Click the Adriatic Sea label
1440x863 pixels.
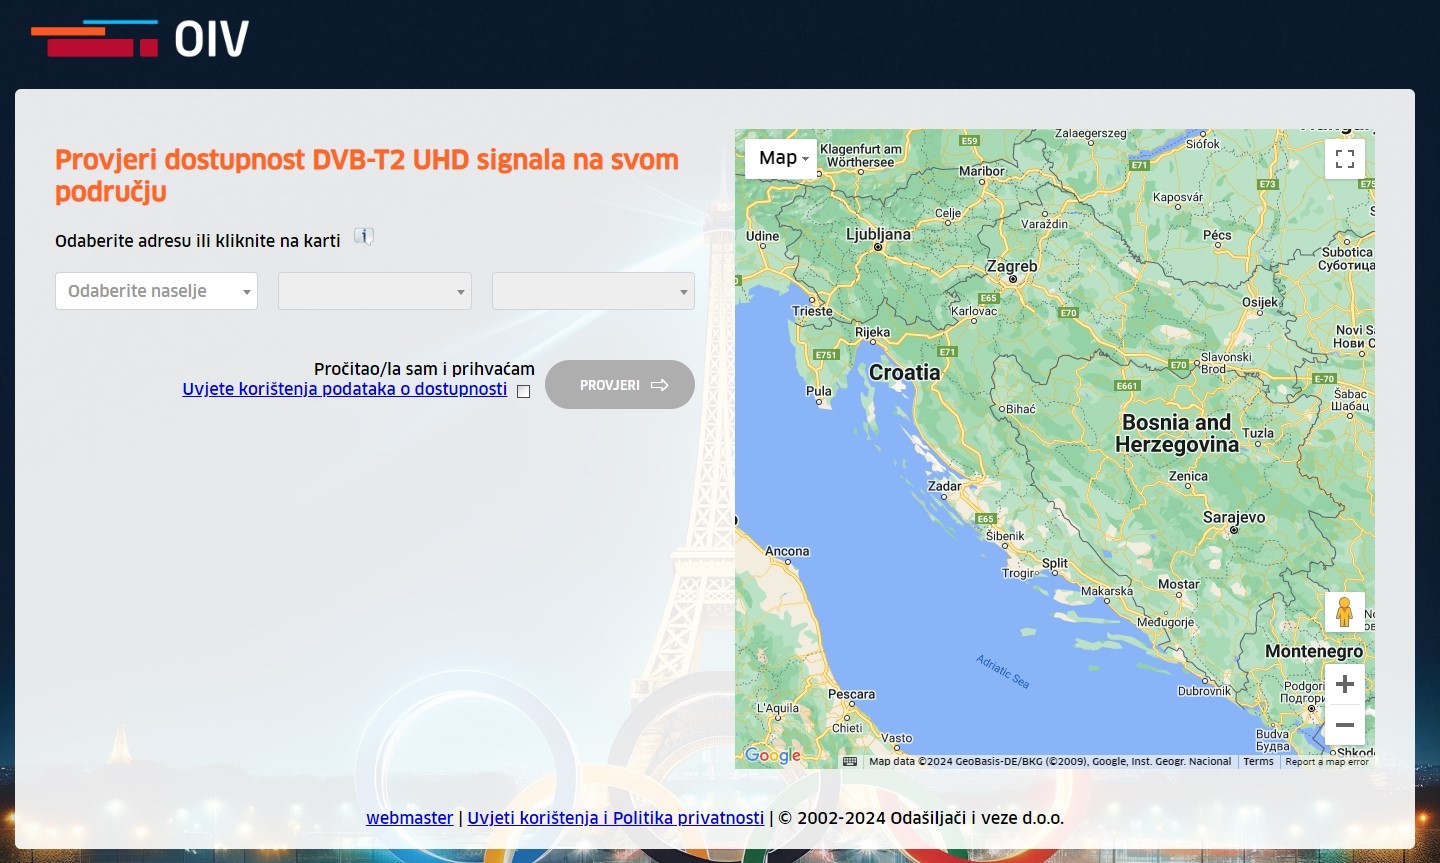[1003, 671]
